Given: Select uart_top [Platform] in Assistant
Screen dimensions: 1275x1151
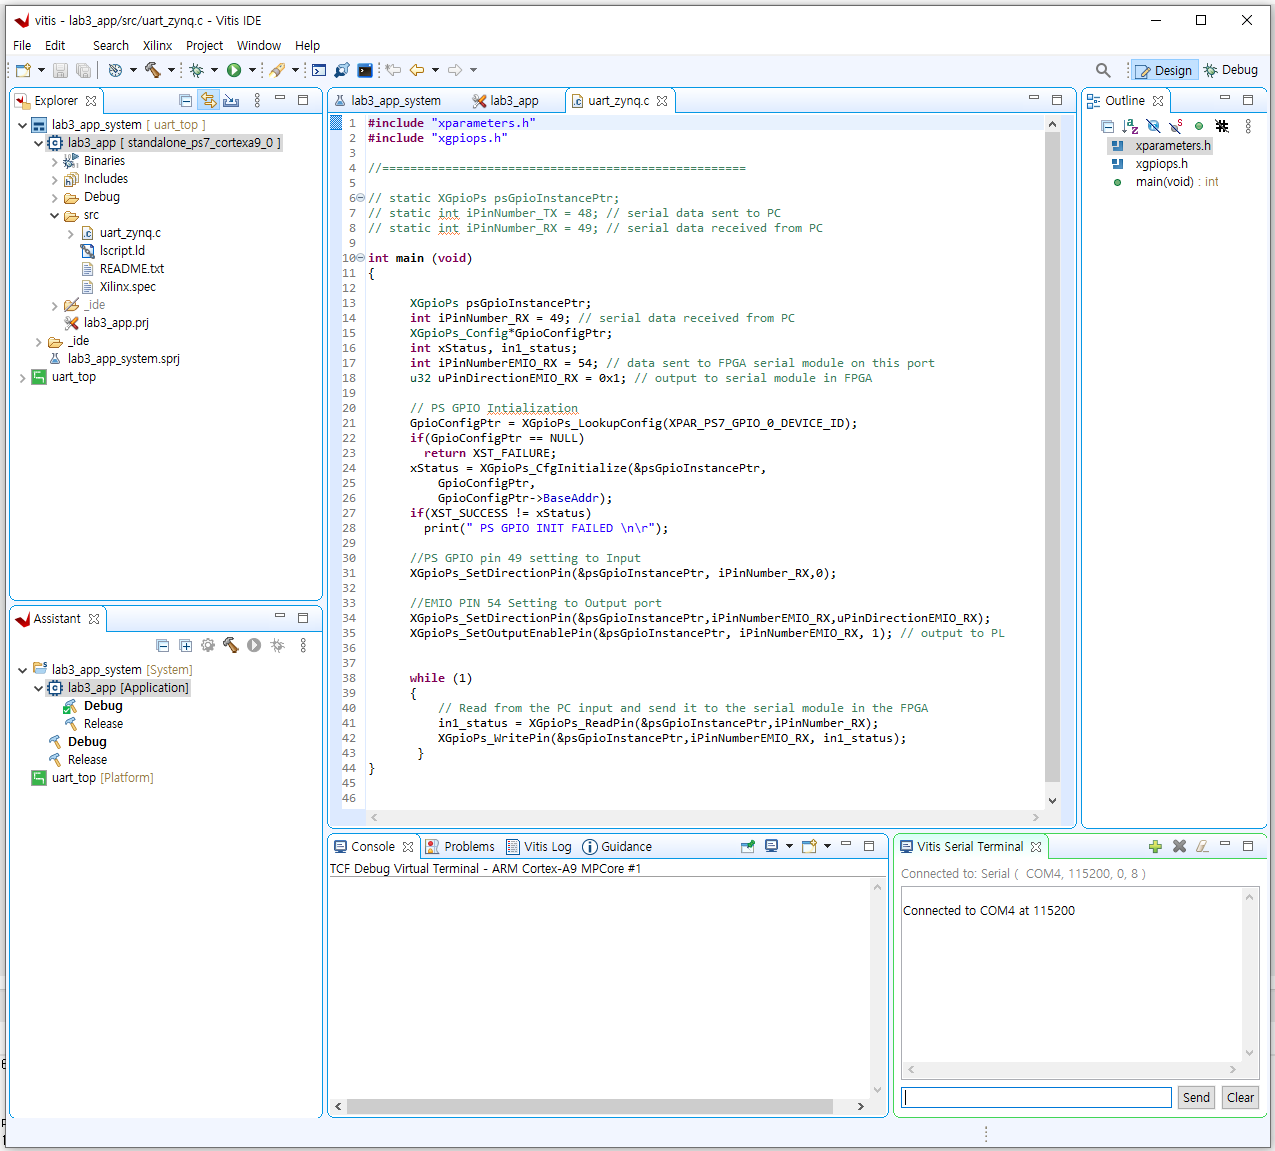Looking at the screenshot, I should click(x=93, y=778).
